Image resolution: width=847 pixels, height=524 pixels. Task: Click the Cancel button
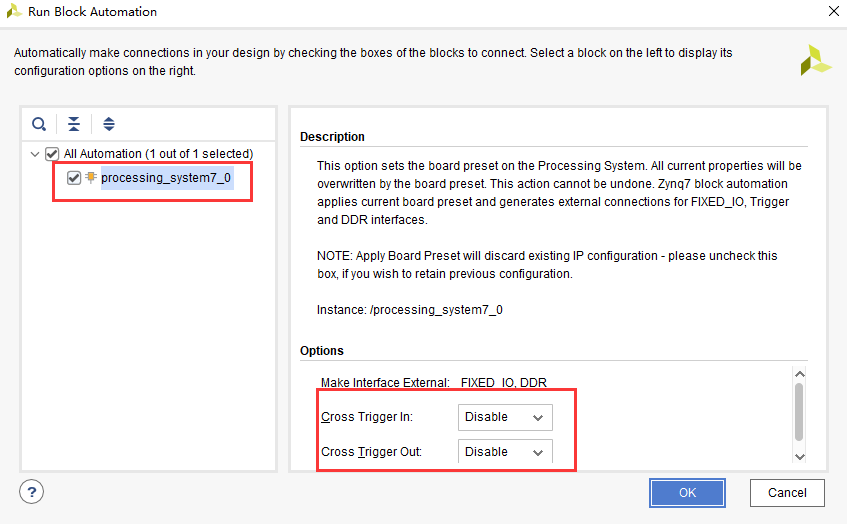click(x=787, y=493)
